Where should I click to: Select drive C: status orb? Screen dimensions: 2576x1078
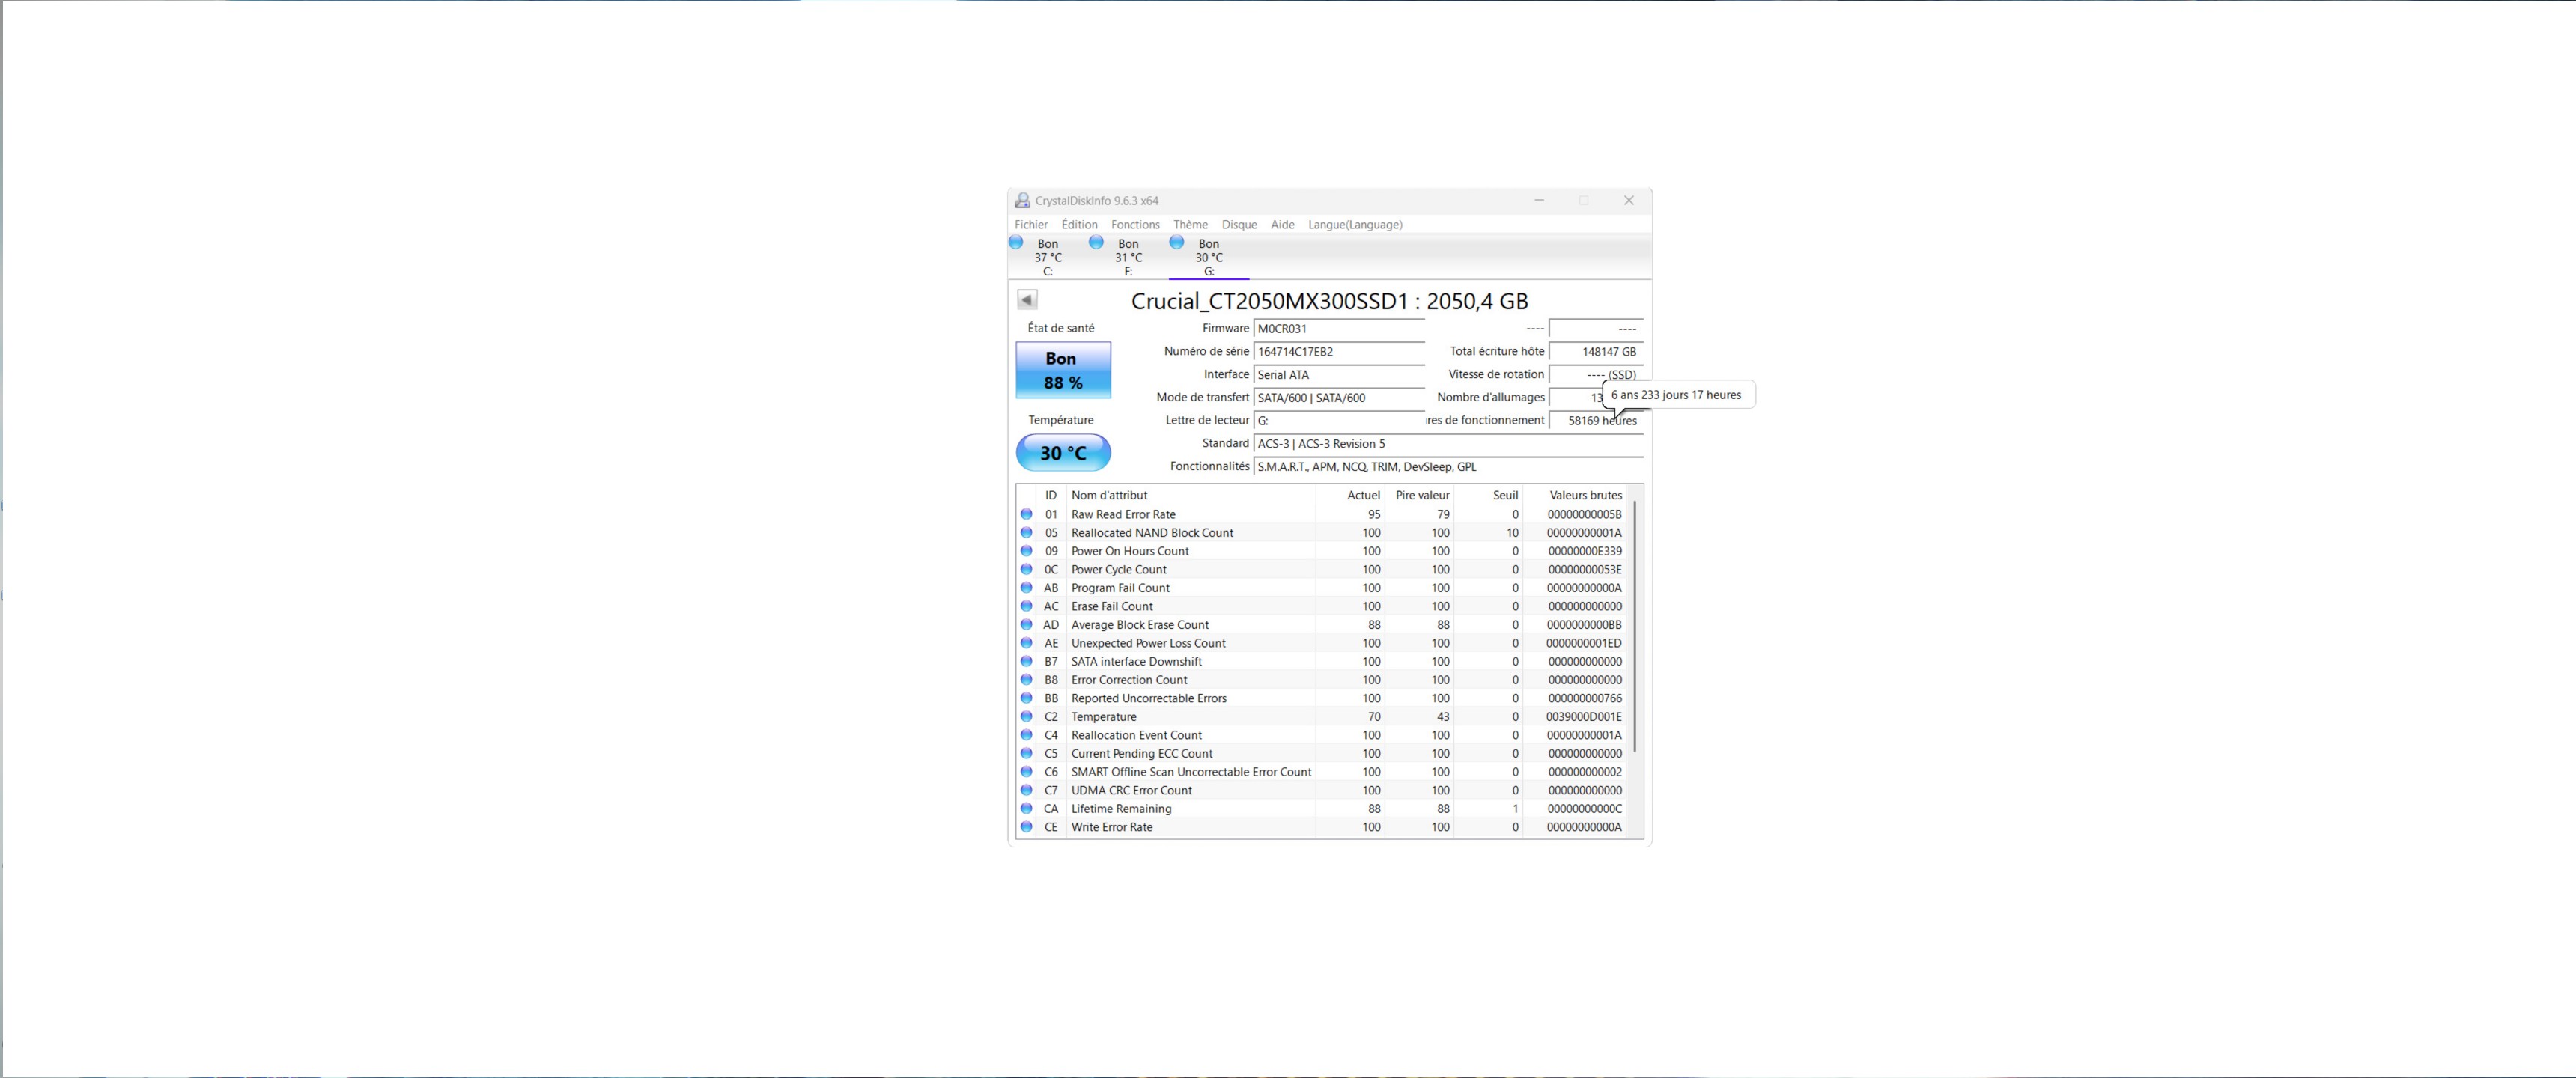[x=1016, y=242]
